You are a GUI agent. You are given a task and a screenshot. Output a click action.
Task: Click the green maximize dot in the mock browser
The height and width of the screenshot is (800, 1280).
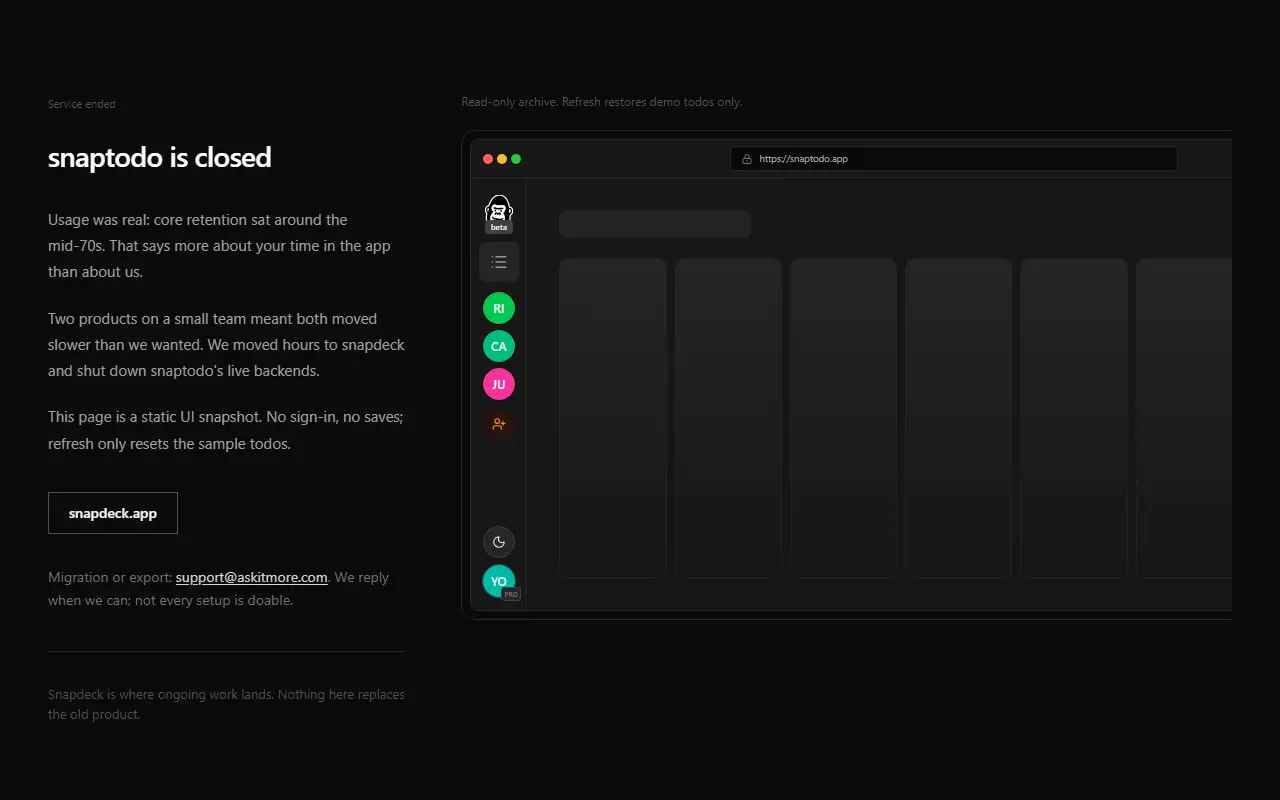(516, 159)
